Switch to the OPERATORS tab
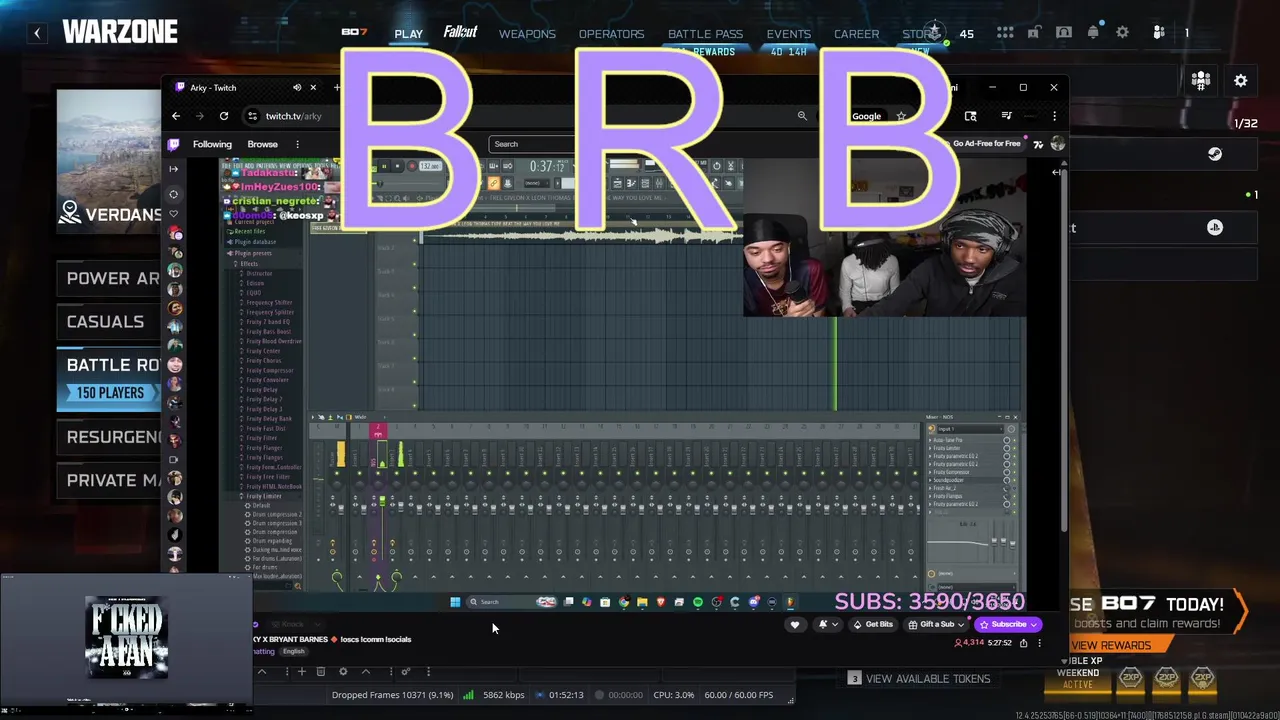This screenshot has width=1280, height=720. click(x=611, y=34)
